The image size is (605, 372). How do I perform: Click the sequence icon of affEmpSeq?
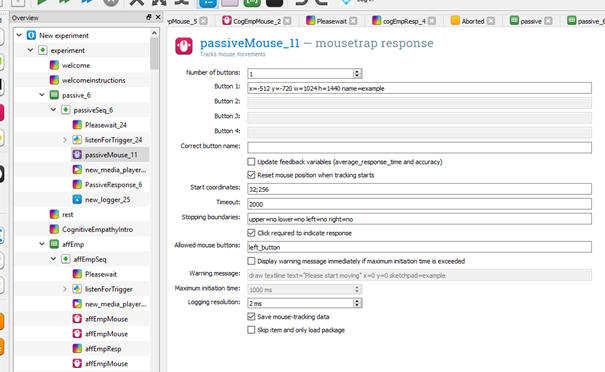point(66,259)
